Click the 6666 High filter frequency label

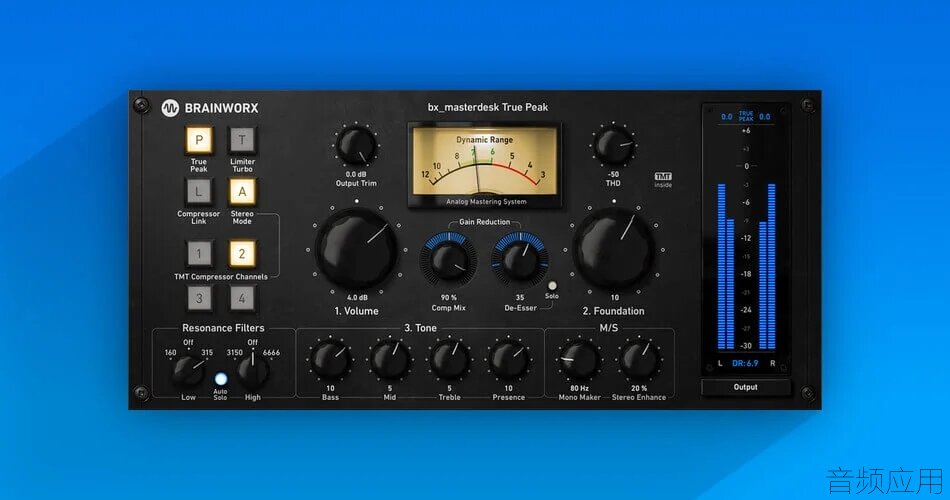(x=271, y=352)
